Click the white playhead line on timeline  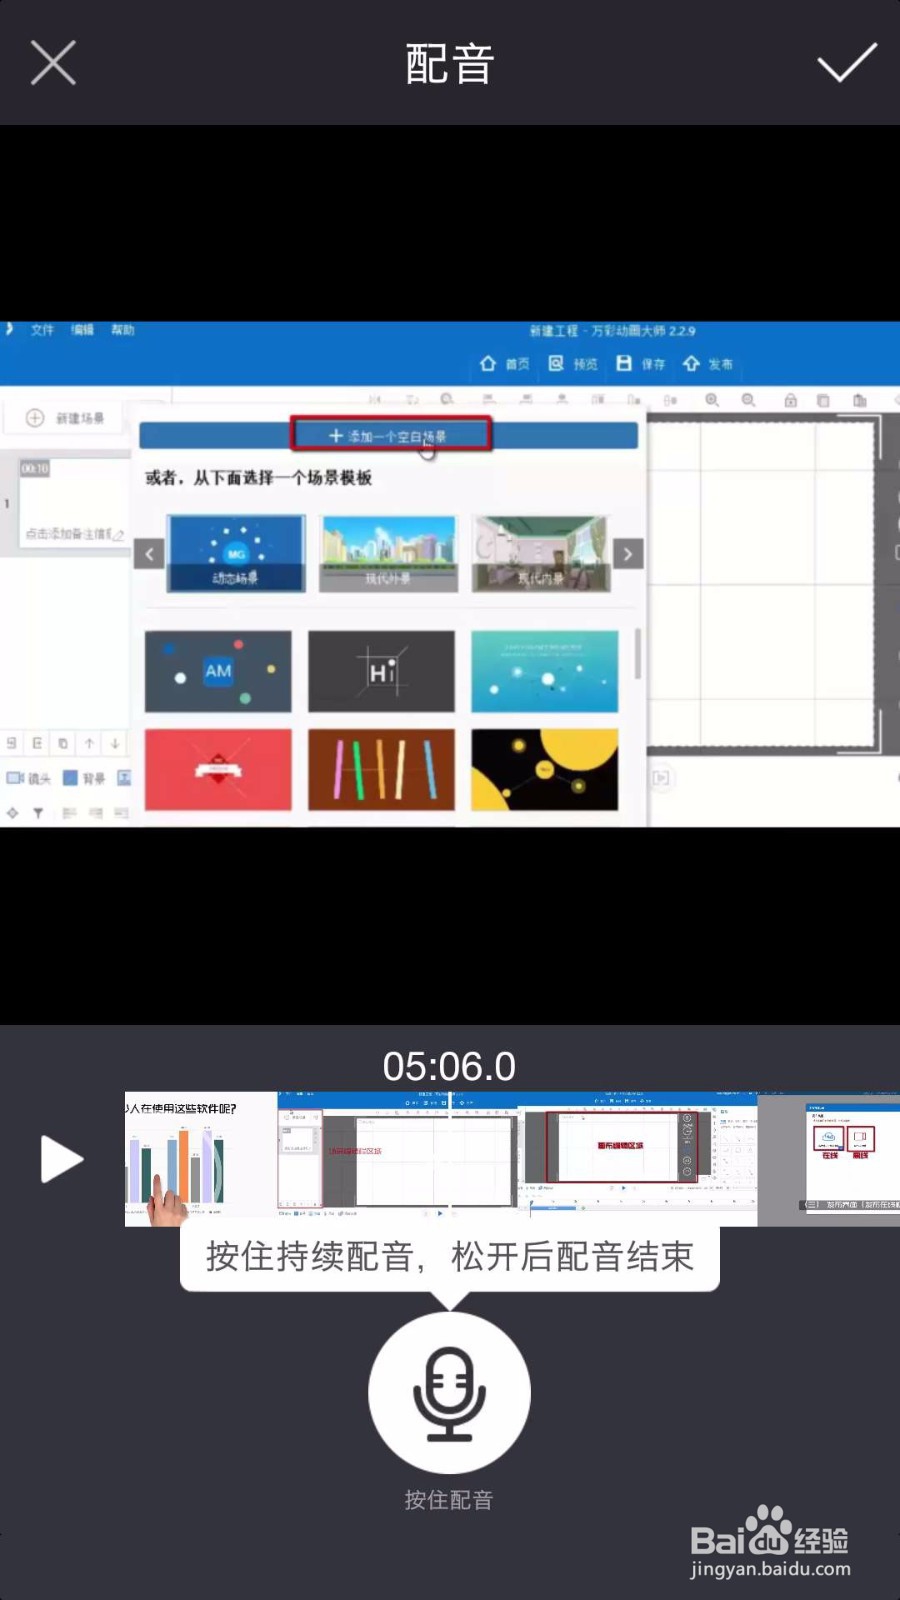[x=450, y=1159]
